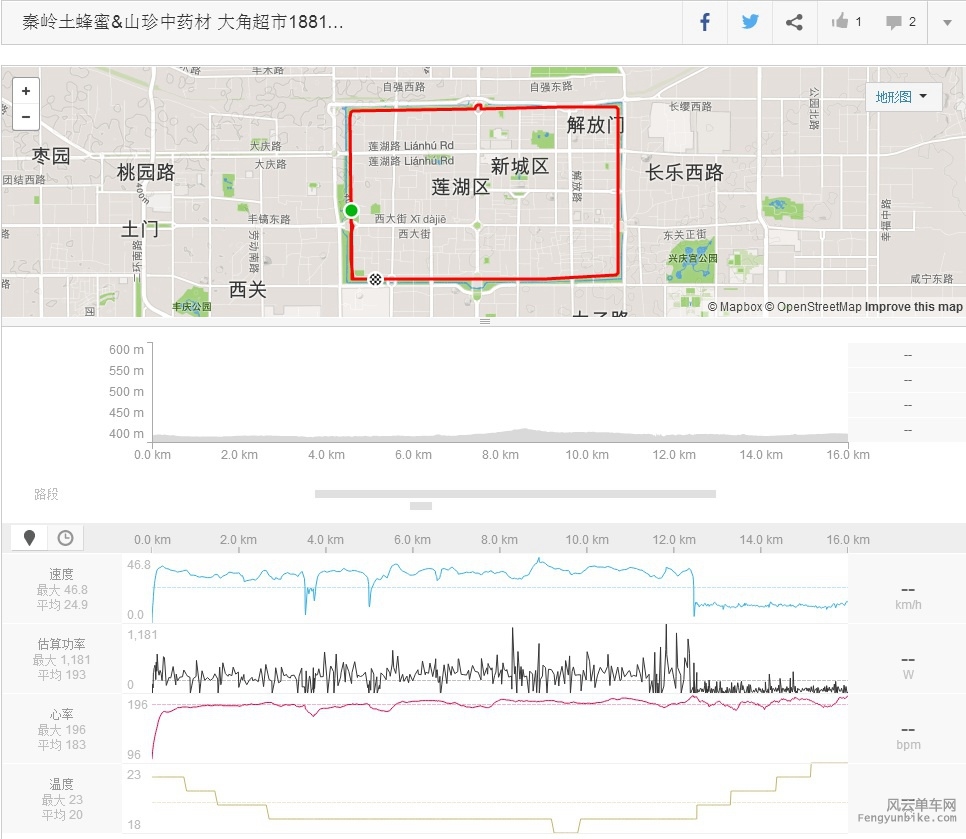Switch chart axis to time with clock icon

click(x=65, y=538)
